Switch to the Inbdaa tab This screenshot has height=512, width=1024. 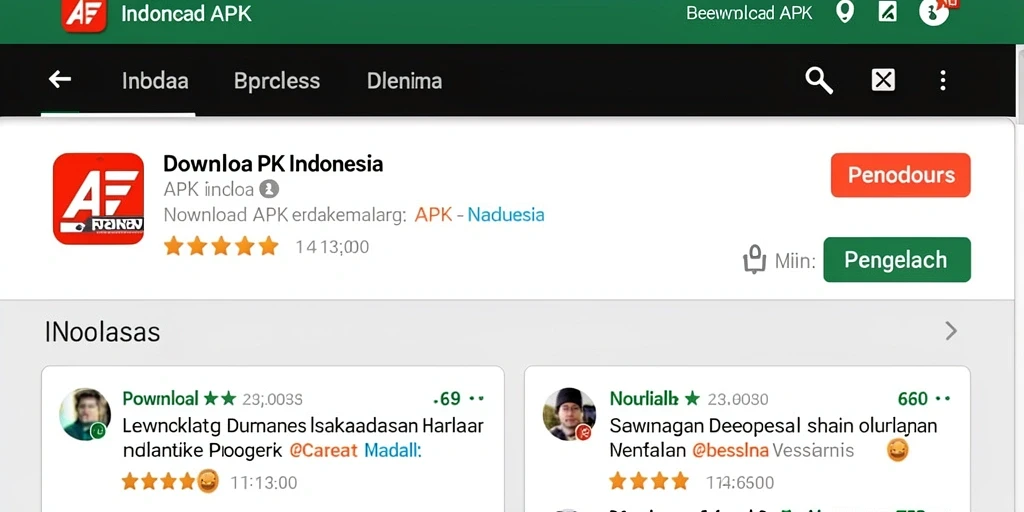155,81
